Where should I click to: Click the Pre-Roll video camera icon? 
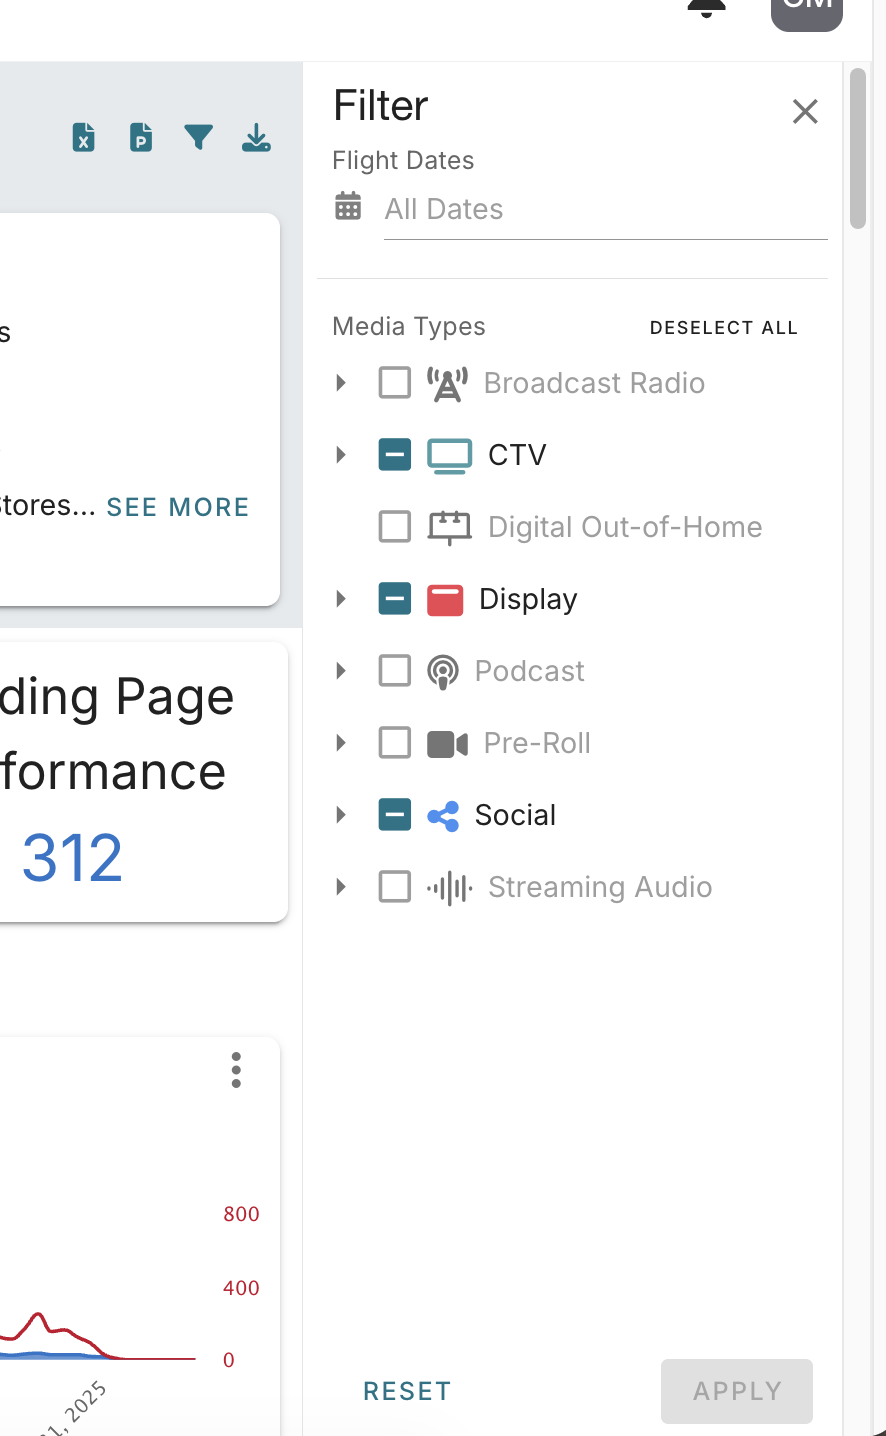(x=448, y=743)
